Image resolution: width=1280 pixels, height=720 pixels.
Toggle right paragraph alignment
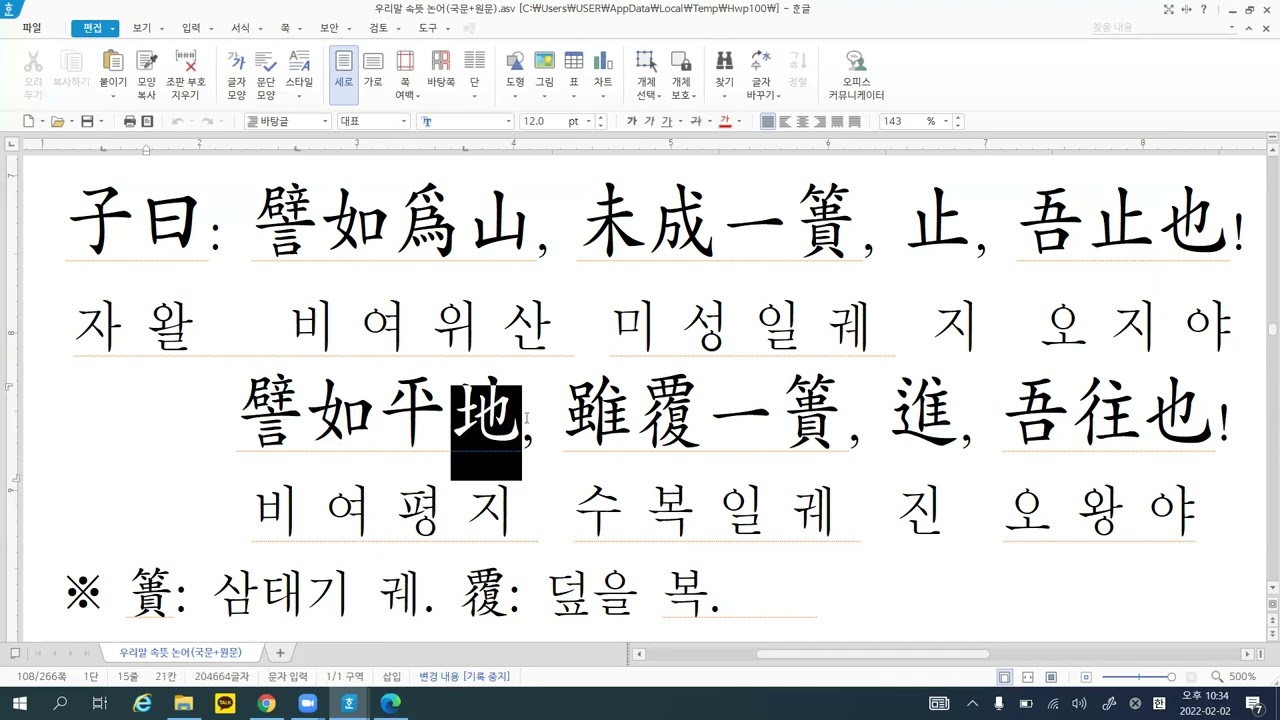point(820,121)
